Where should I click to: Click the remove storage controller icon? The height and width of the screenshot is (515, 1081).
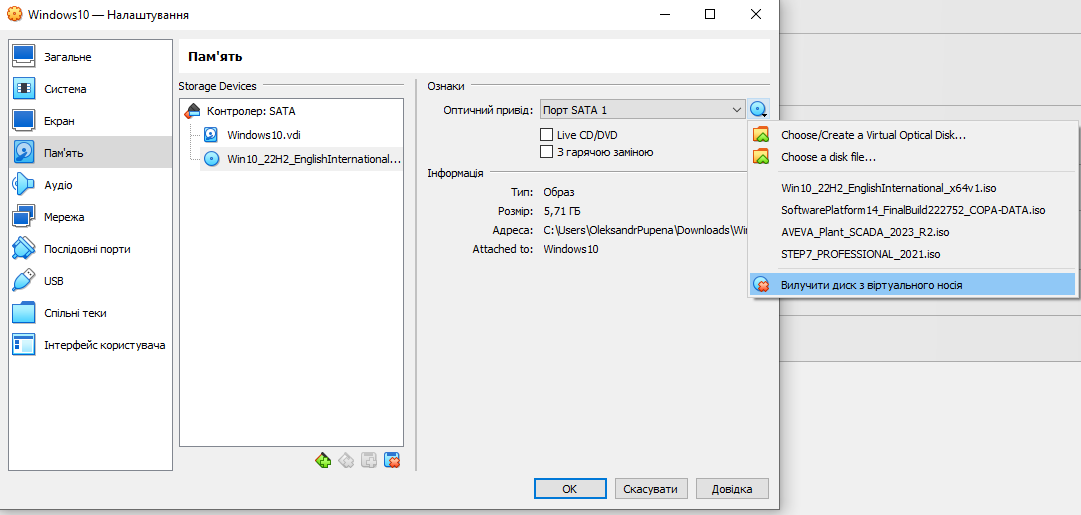(x=346, y=460)
